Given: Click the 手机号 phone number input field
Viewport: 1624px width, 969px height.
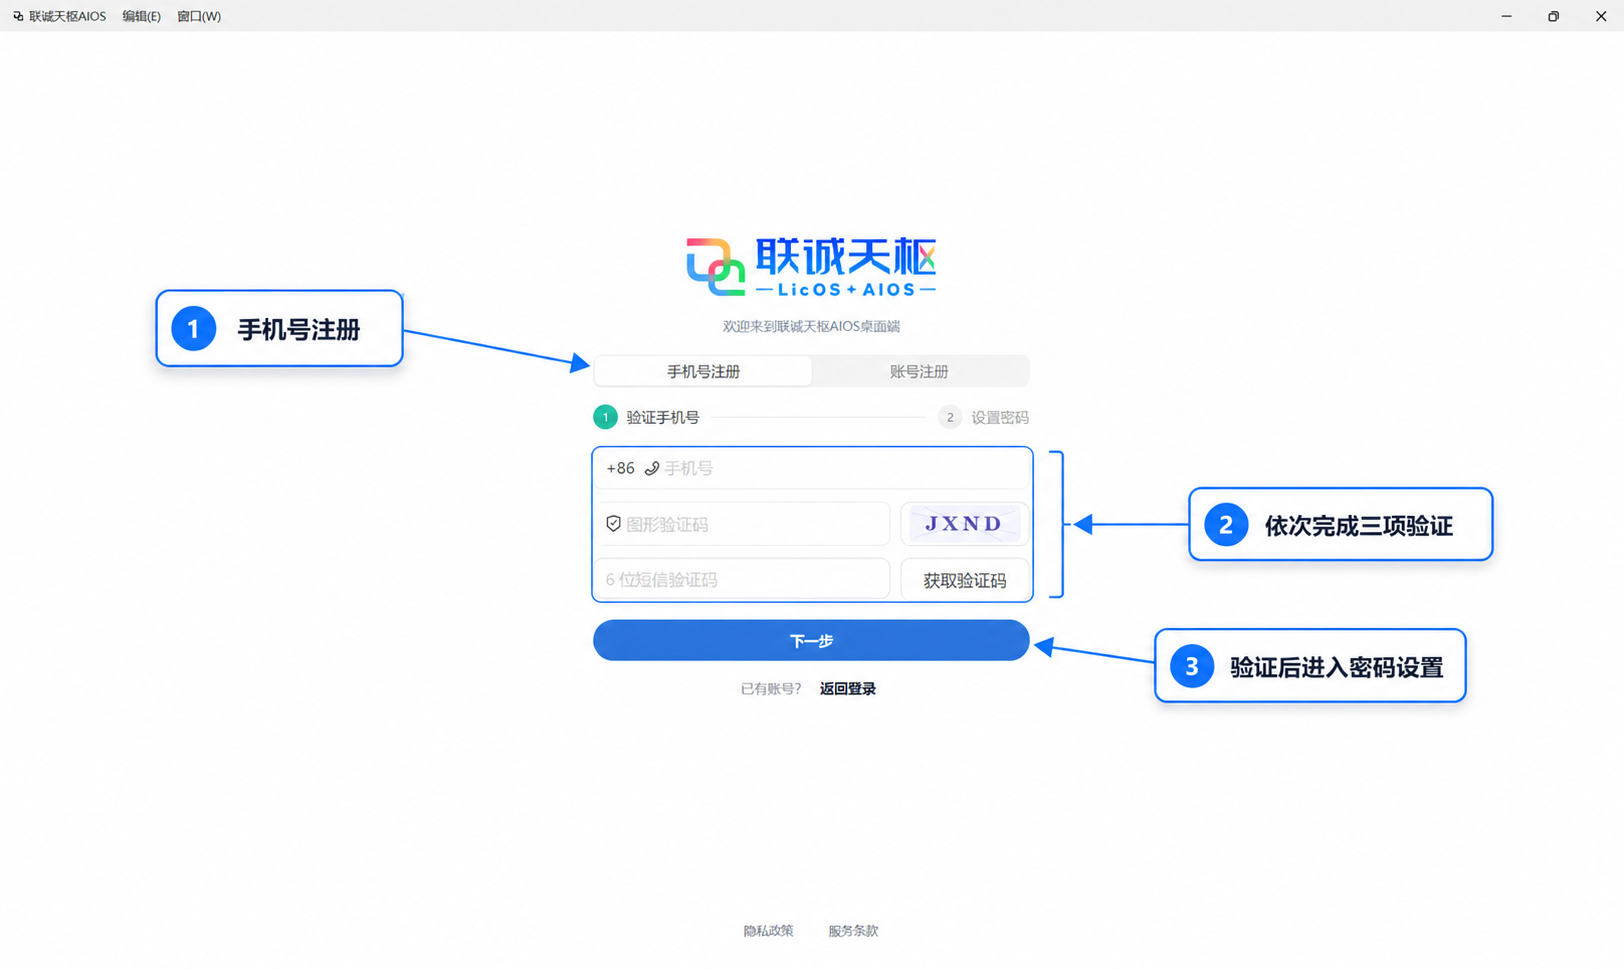Looking at the screenshot, I should [x=812, y=468].
